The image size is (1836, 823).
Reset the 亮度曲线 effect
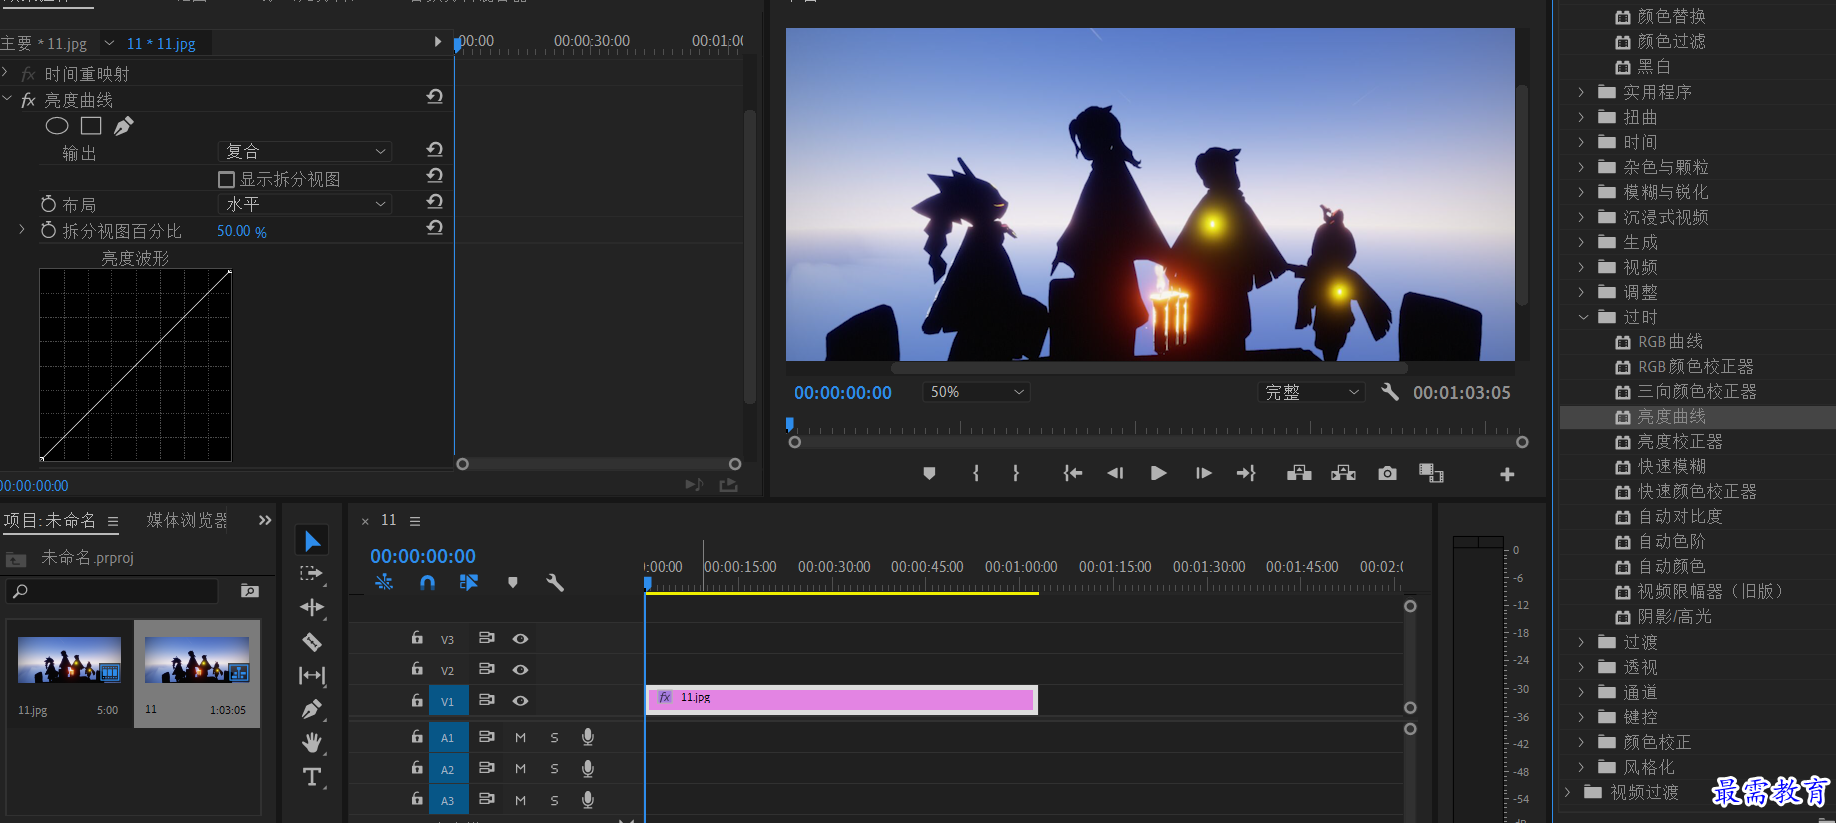pos(435,97)
